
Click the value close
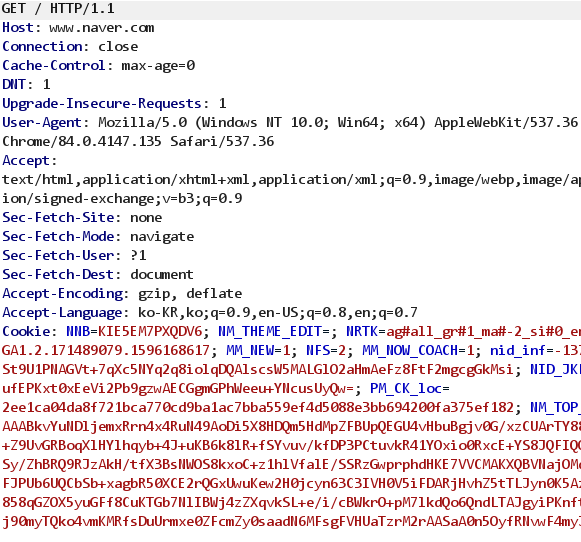coord(118,47)
